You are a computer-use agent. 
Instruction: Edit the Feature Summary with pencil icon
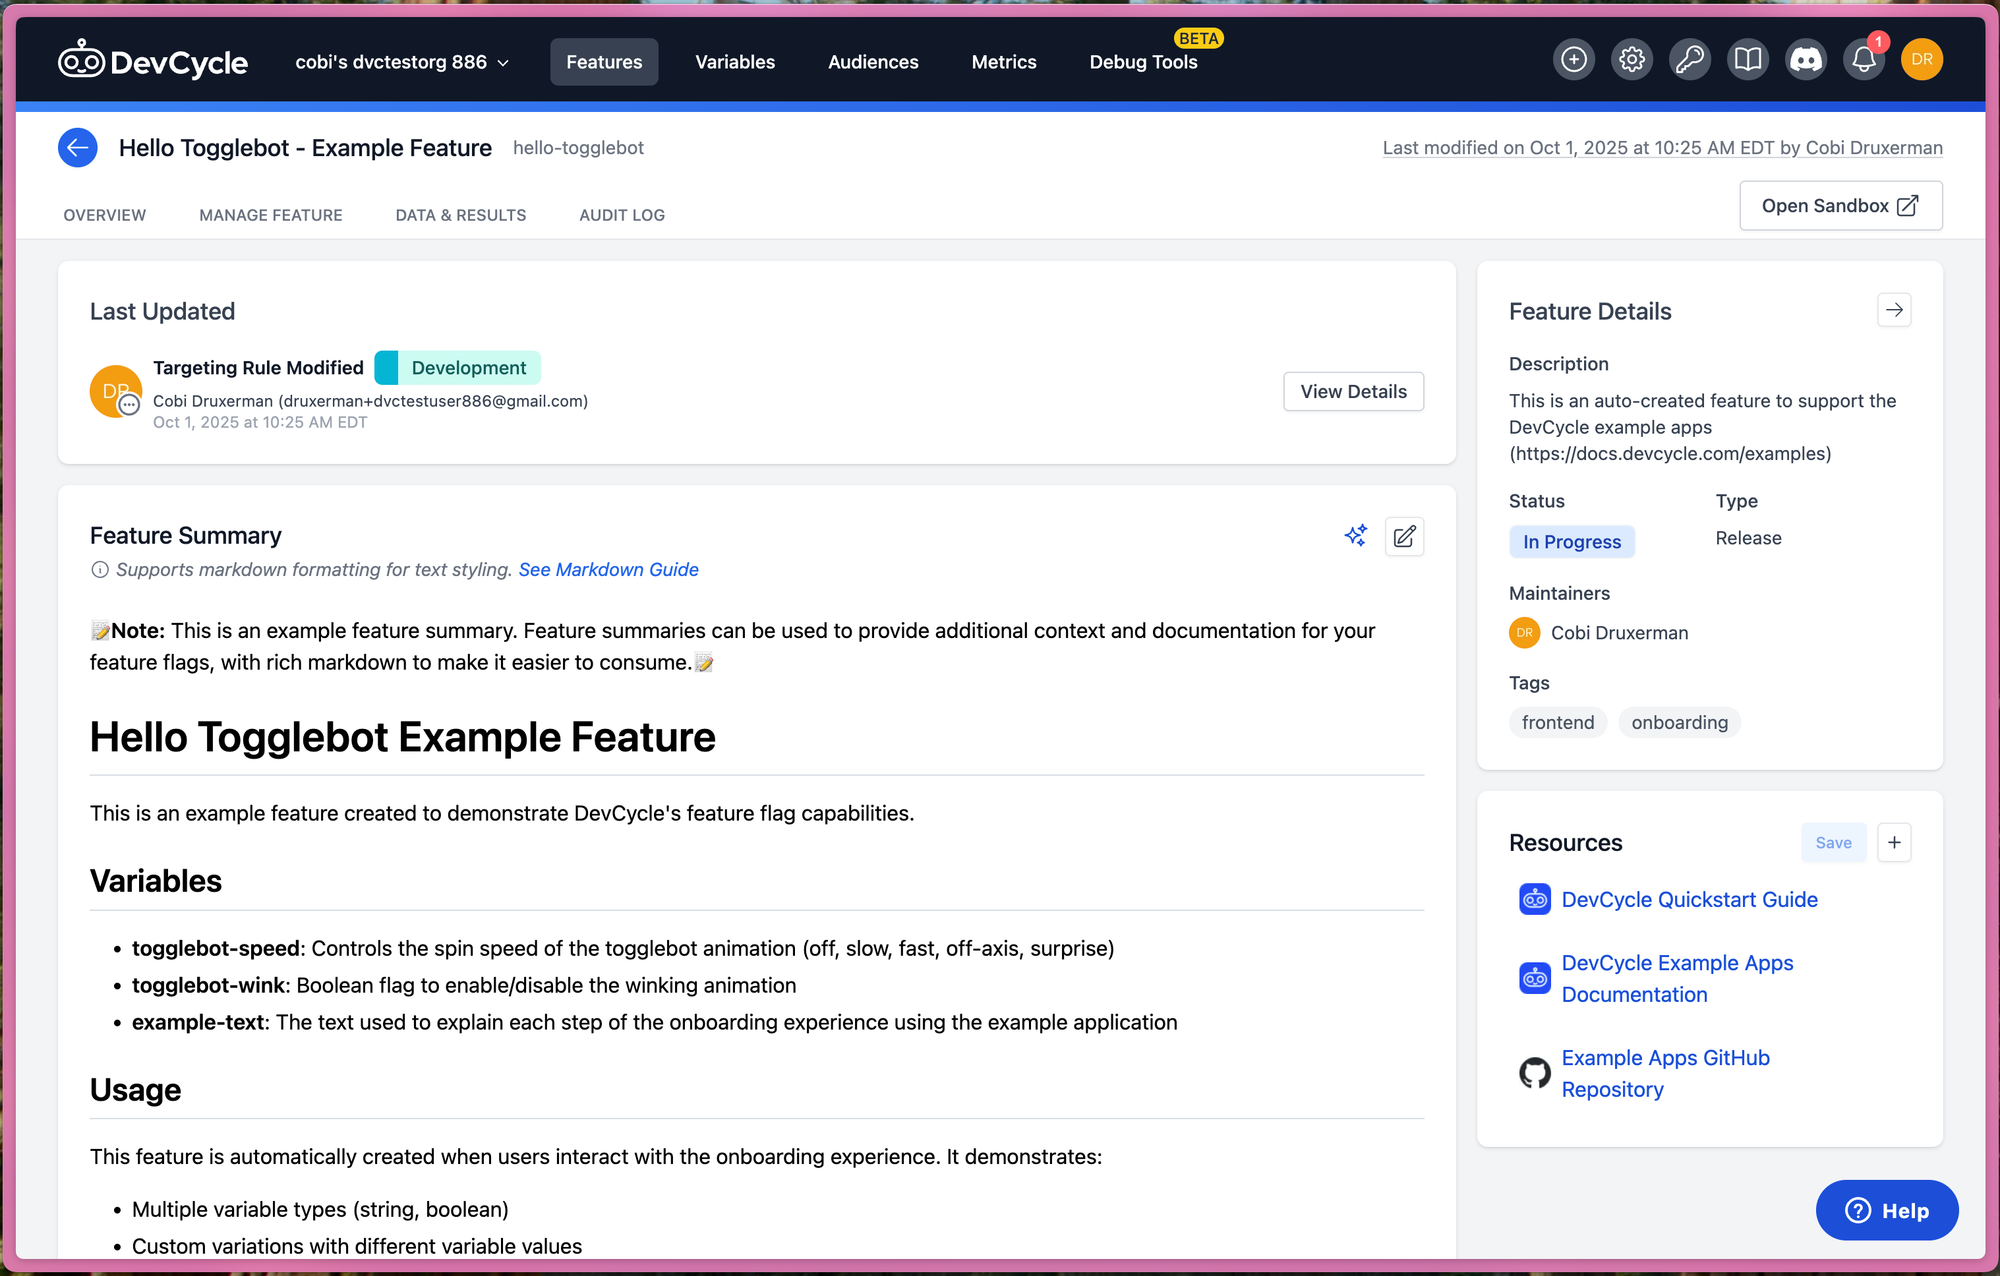point(1404,537)
